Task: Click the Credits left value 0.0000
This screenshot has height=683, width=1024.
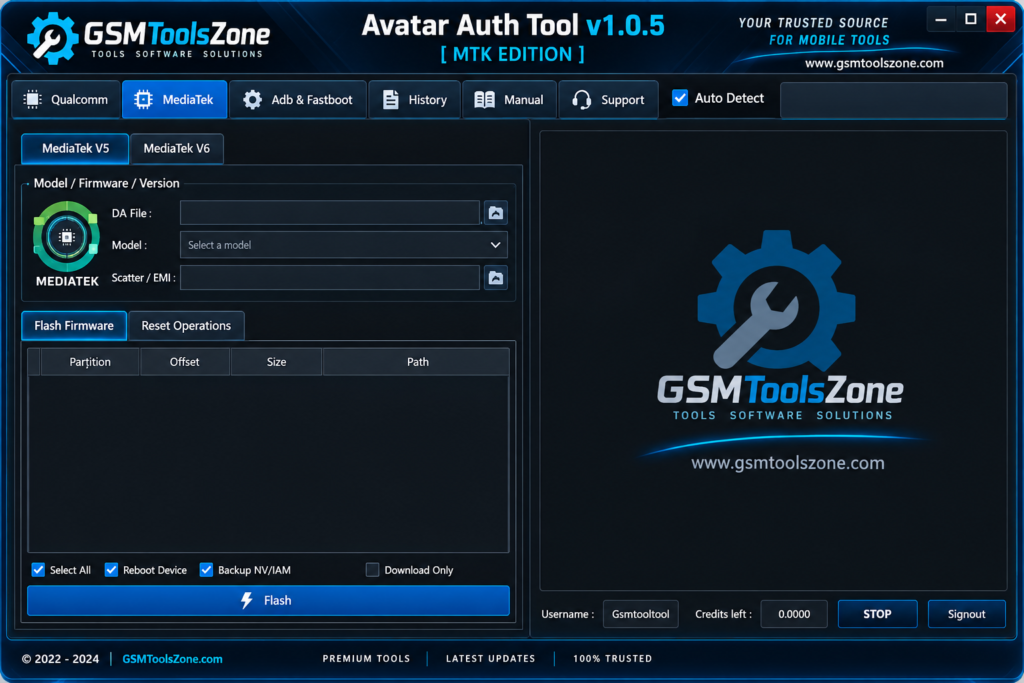Action: (x=794, y=614)
